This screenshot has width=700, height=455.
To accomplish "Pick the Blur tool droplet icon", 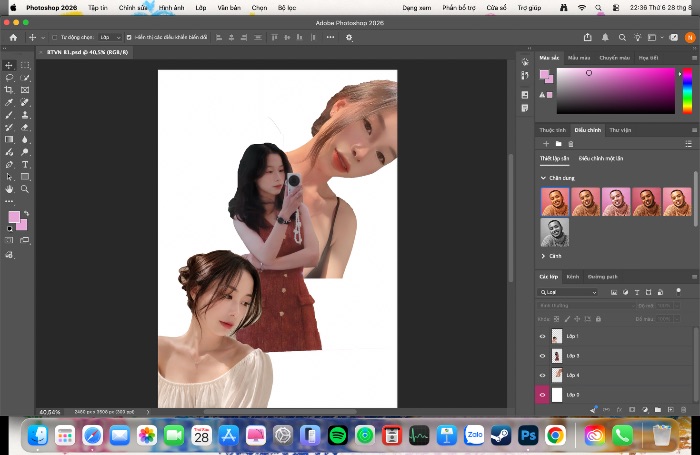I will [25, 140].
